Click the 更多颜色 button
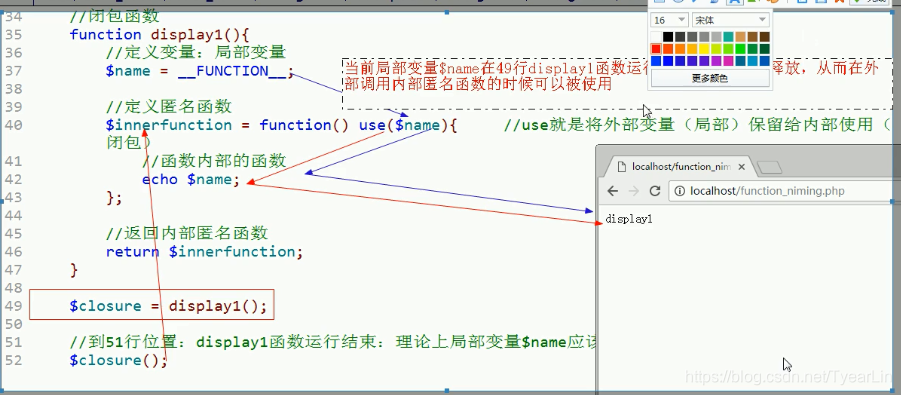The width and height of the screenshot is (901, 395). [x=710, y=78]
